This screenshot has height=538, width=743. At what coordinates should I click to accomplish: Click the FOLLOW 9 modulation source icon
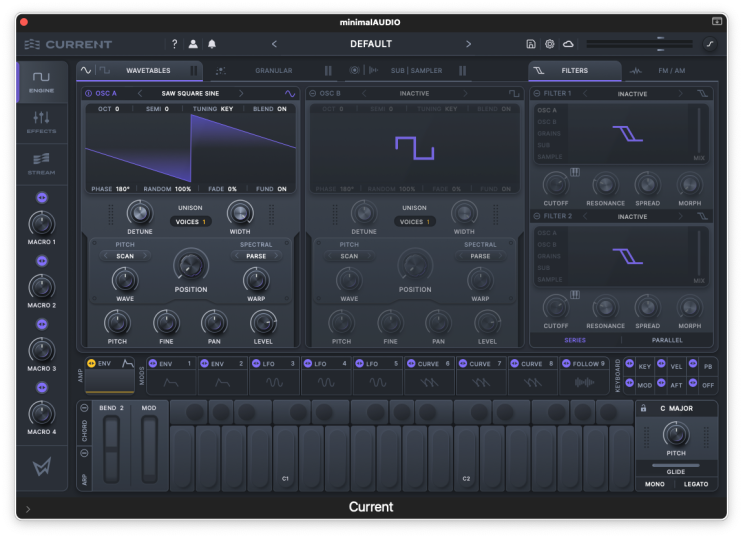(566, 364)
